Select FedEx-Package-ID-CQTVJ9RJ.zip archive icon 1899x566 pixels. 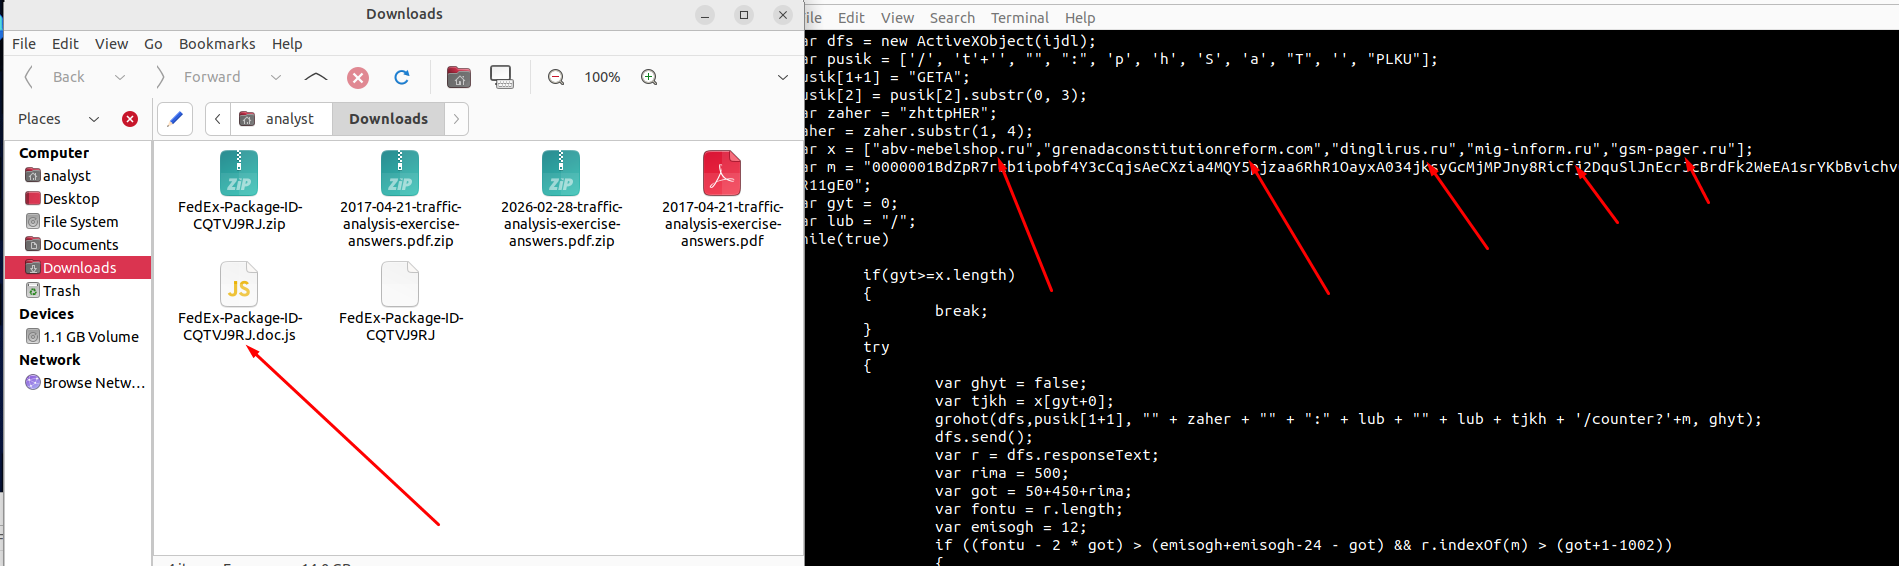pyautogui.click(x=239, y=173)
